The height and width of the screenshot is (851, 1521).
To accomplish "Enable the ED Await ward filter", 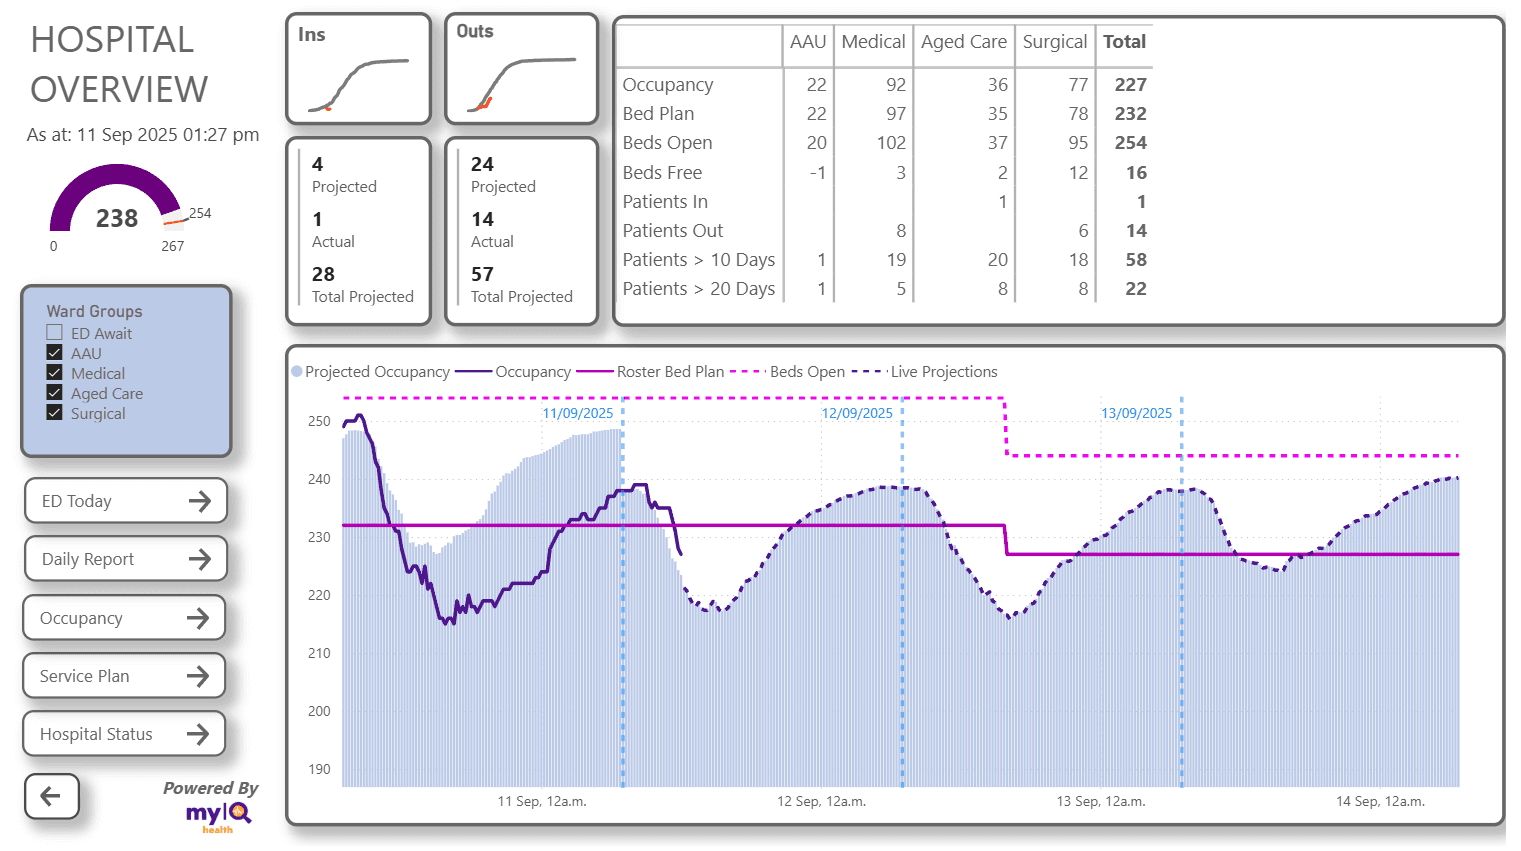I will [x=55, y=332].
